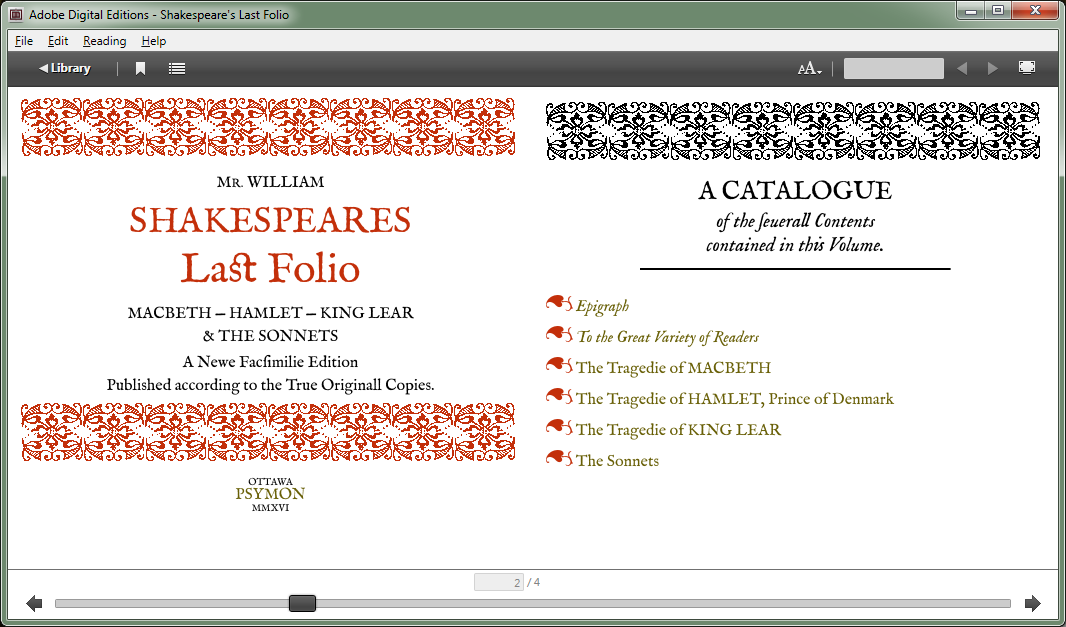1066x627 pixels.
Task: Click the page position slider thumb
Action: click(x=303, y=603)
